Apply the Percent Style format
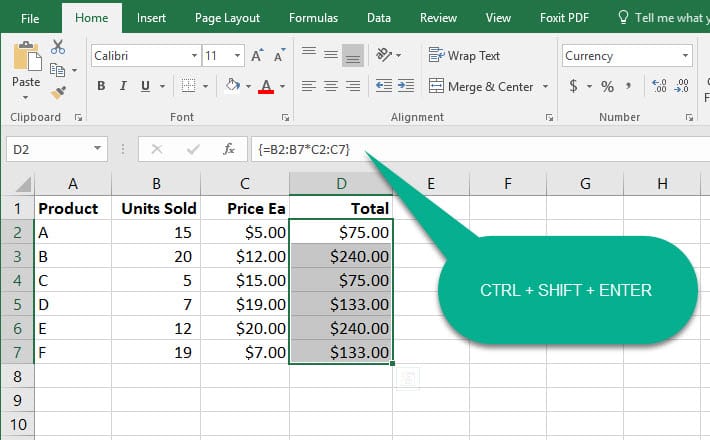710x440 pixels. coord(607,87)
